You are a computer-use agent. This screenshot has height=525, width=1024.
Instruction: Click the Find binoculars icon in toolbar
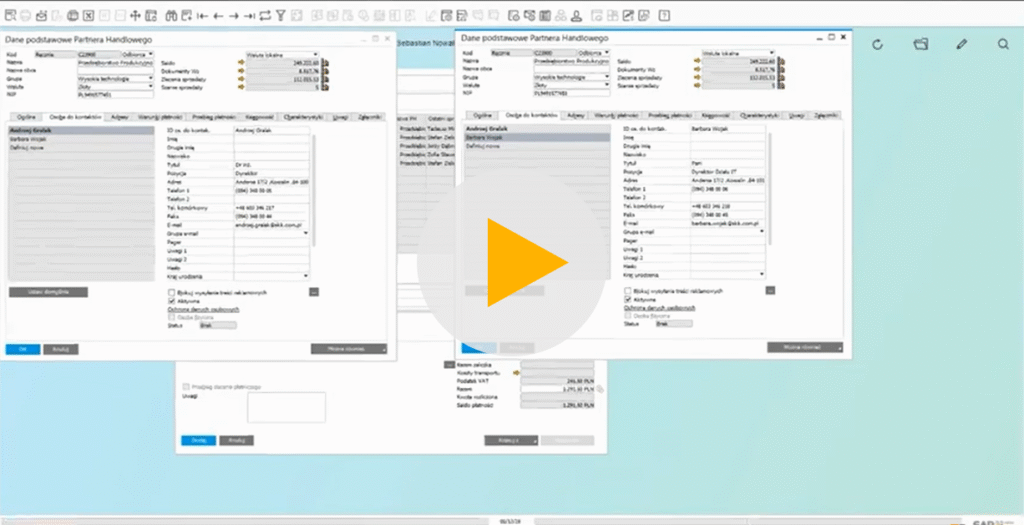[x=170, y=15]
